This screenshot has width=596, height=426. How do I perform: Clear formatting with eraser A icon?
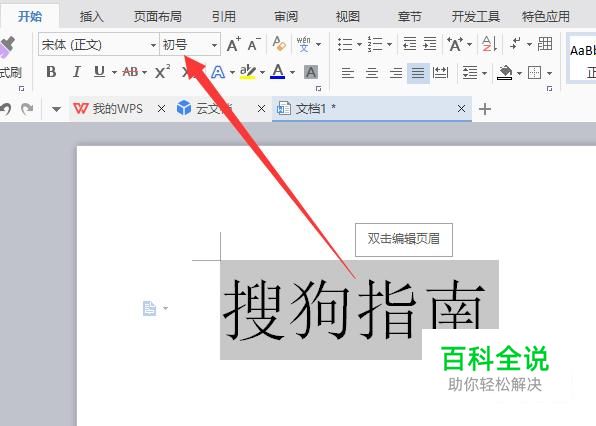click(279, 44)
